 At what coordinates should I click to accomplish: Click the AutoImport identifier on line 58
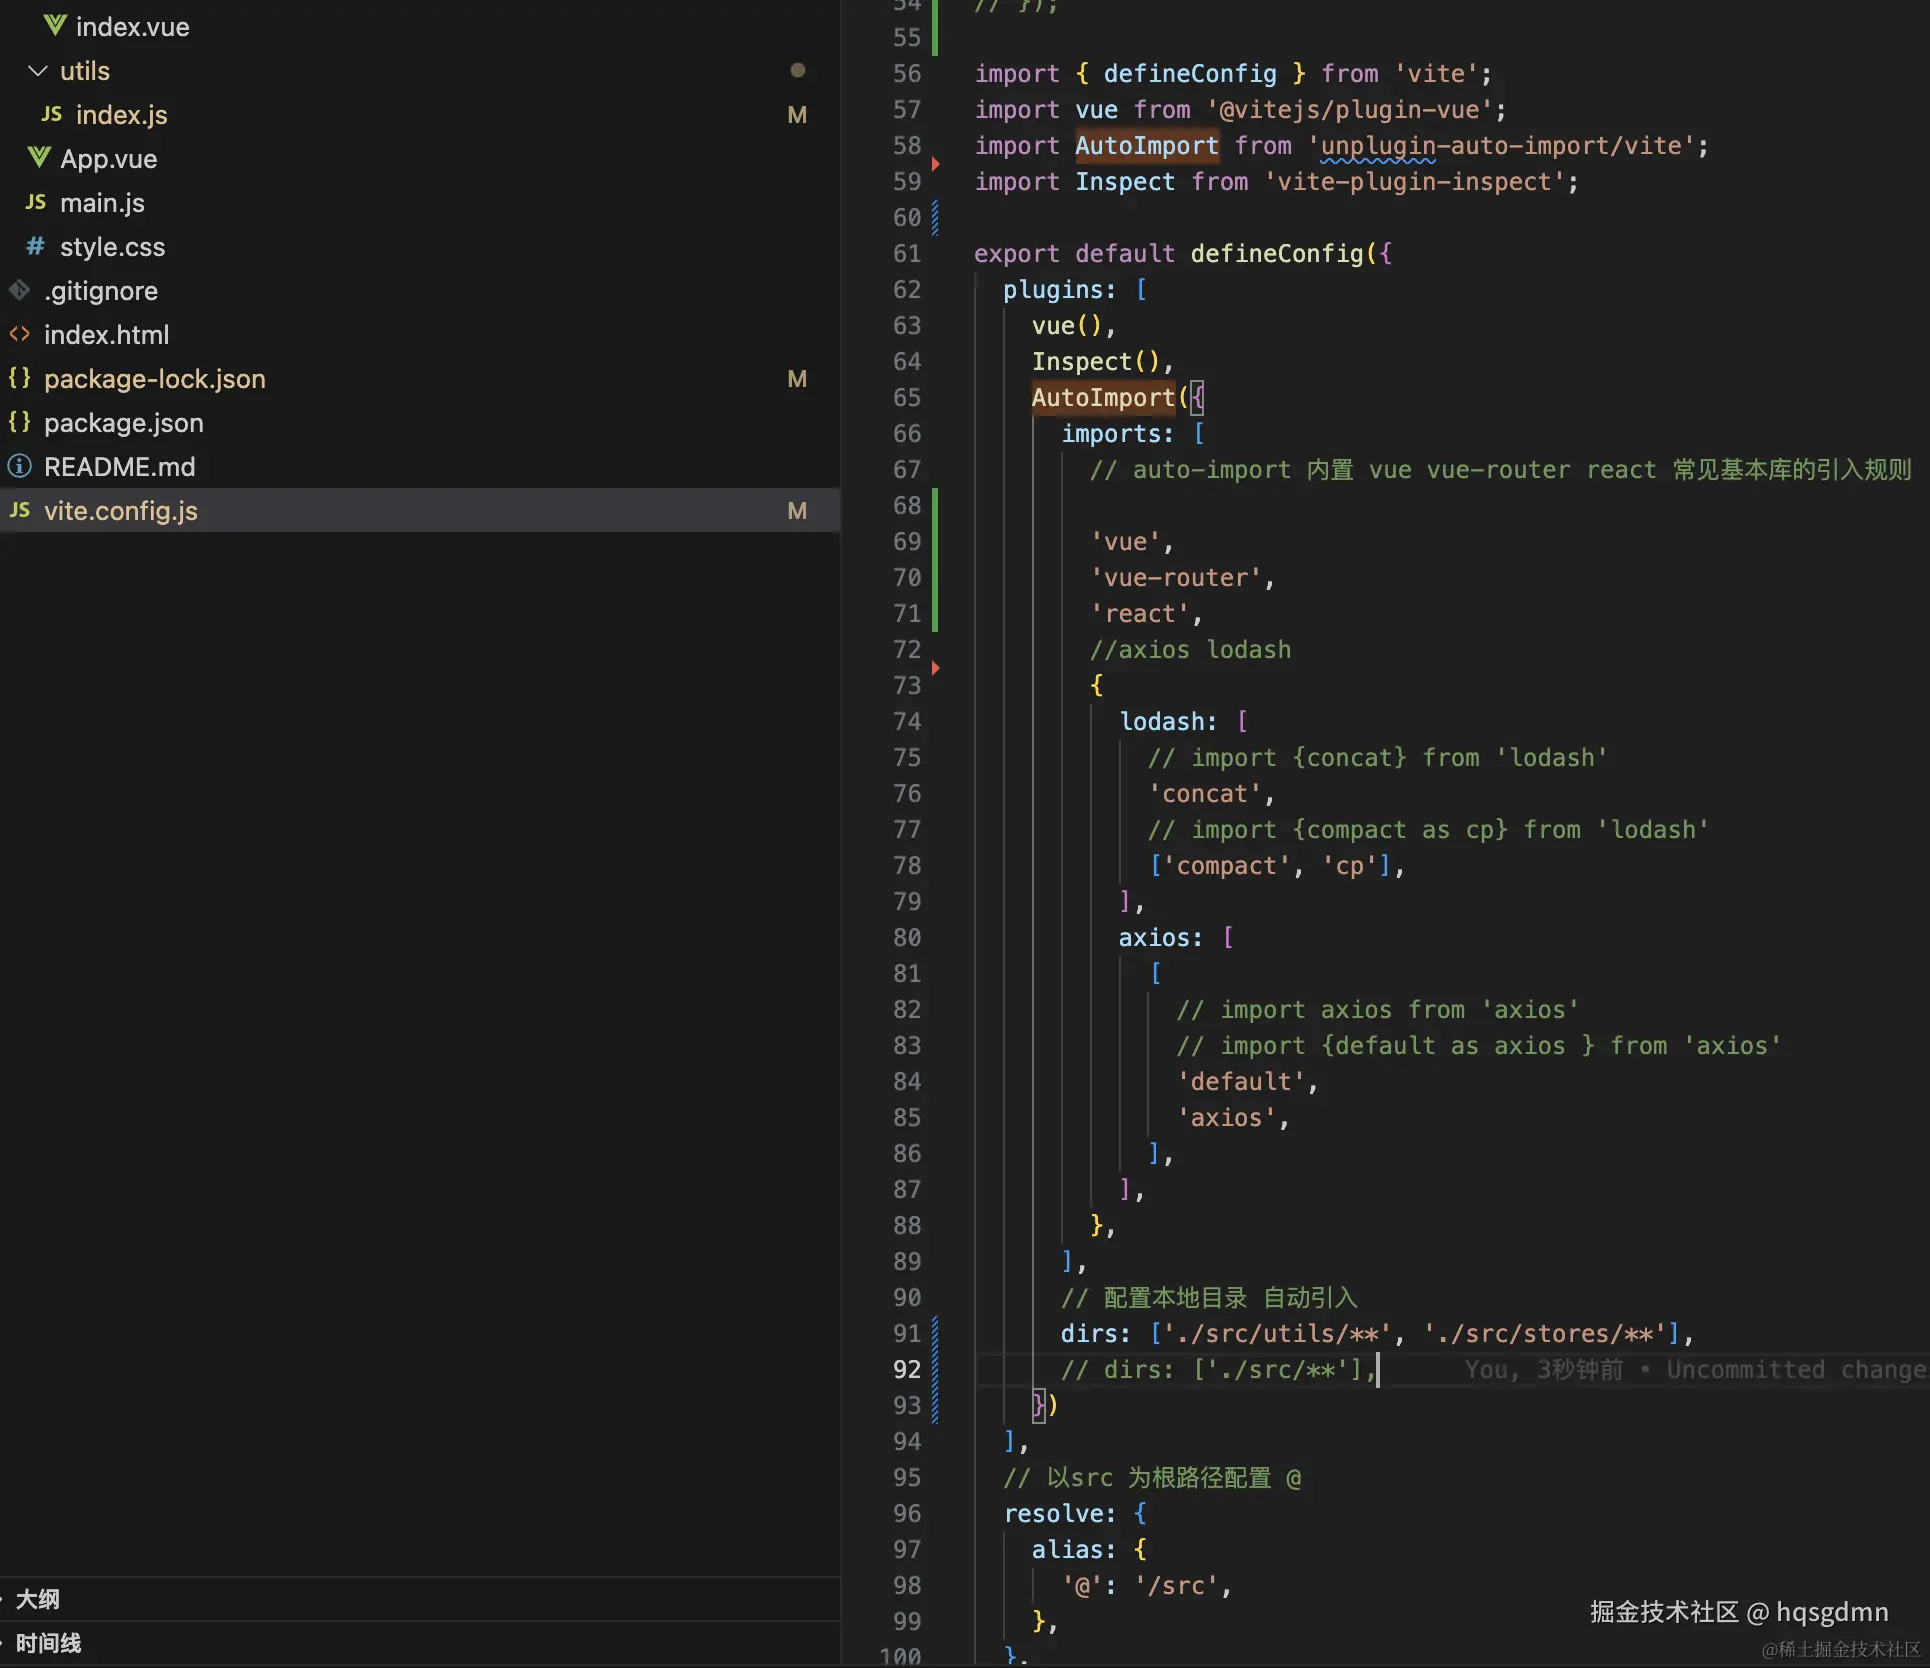click(x=1146, y=146)
